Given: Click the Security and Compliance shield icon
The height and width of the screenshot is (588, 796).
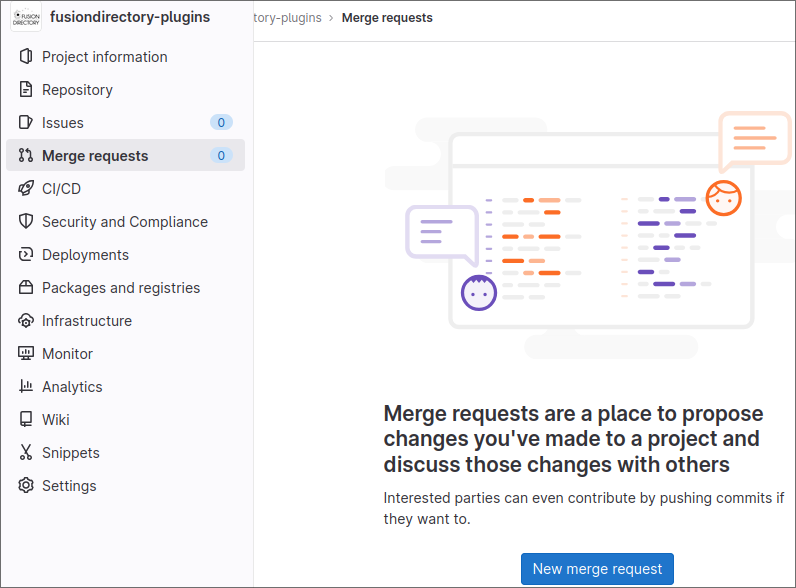Looking at the screenshot, I should pyautogui.click(x=26, y=221).
